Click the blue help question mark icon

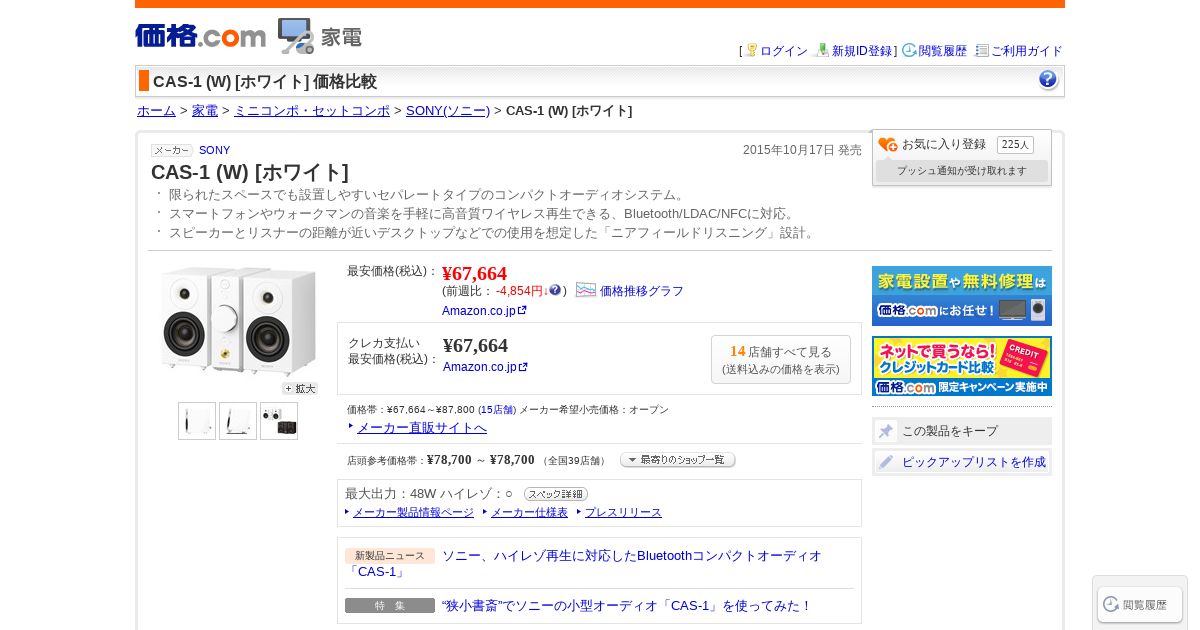tap(1048, 79)
